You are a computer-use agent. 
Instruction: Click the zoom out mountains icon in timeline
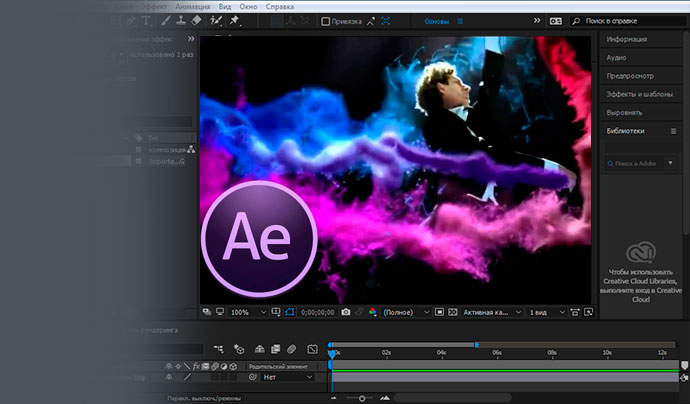[334, 398]
